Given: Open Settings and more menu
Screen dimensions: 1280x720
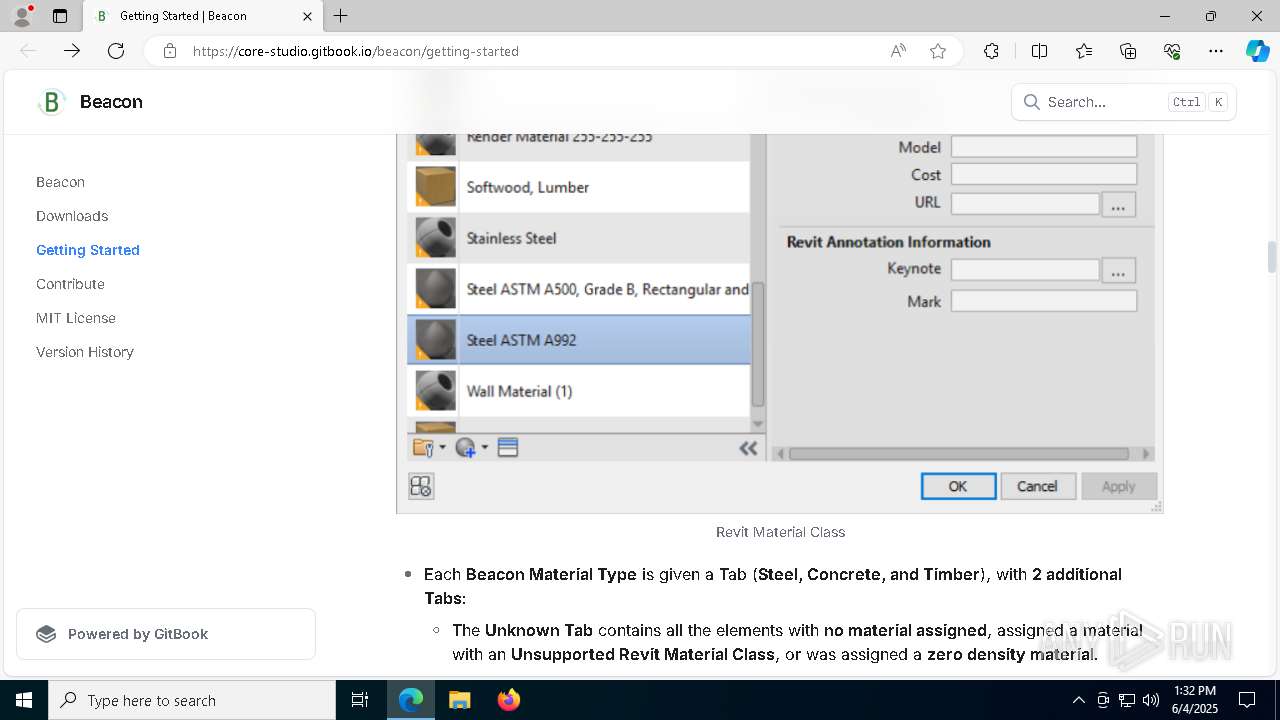Looking at the screenshot, I should (x=1216, y=51).
